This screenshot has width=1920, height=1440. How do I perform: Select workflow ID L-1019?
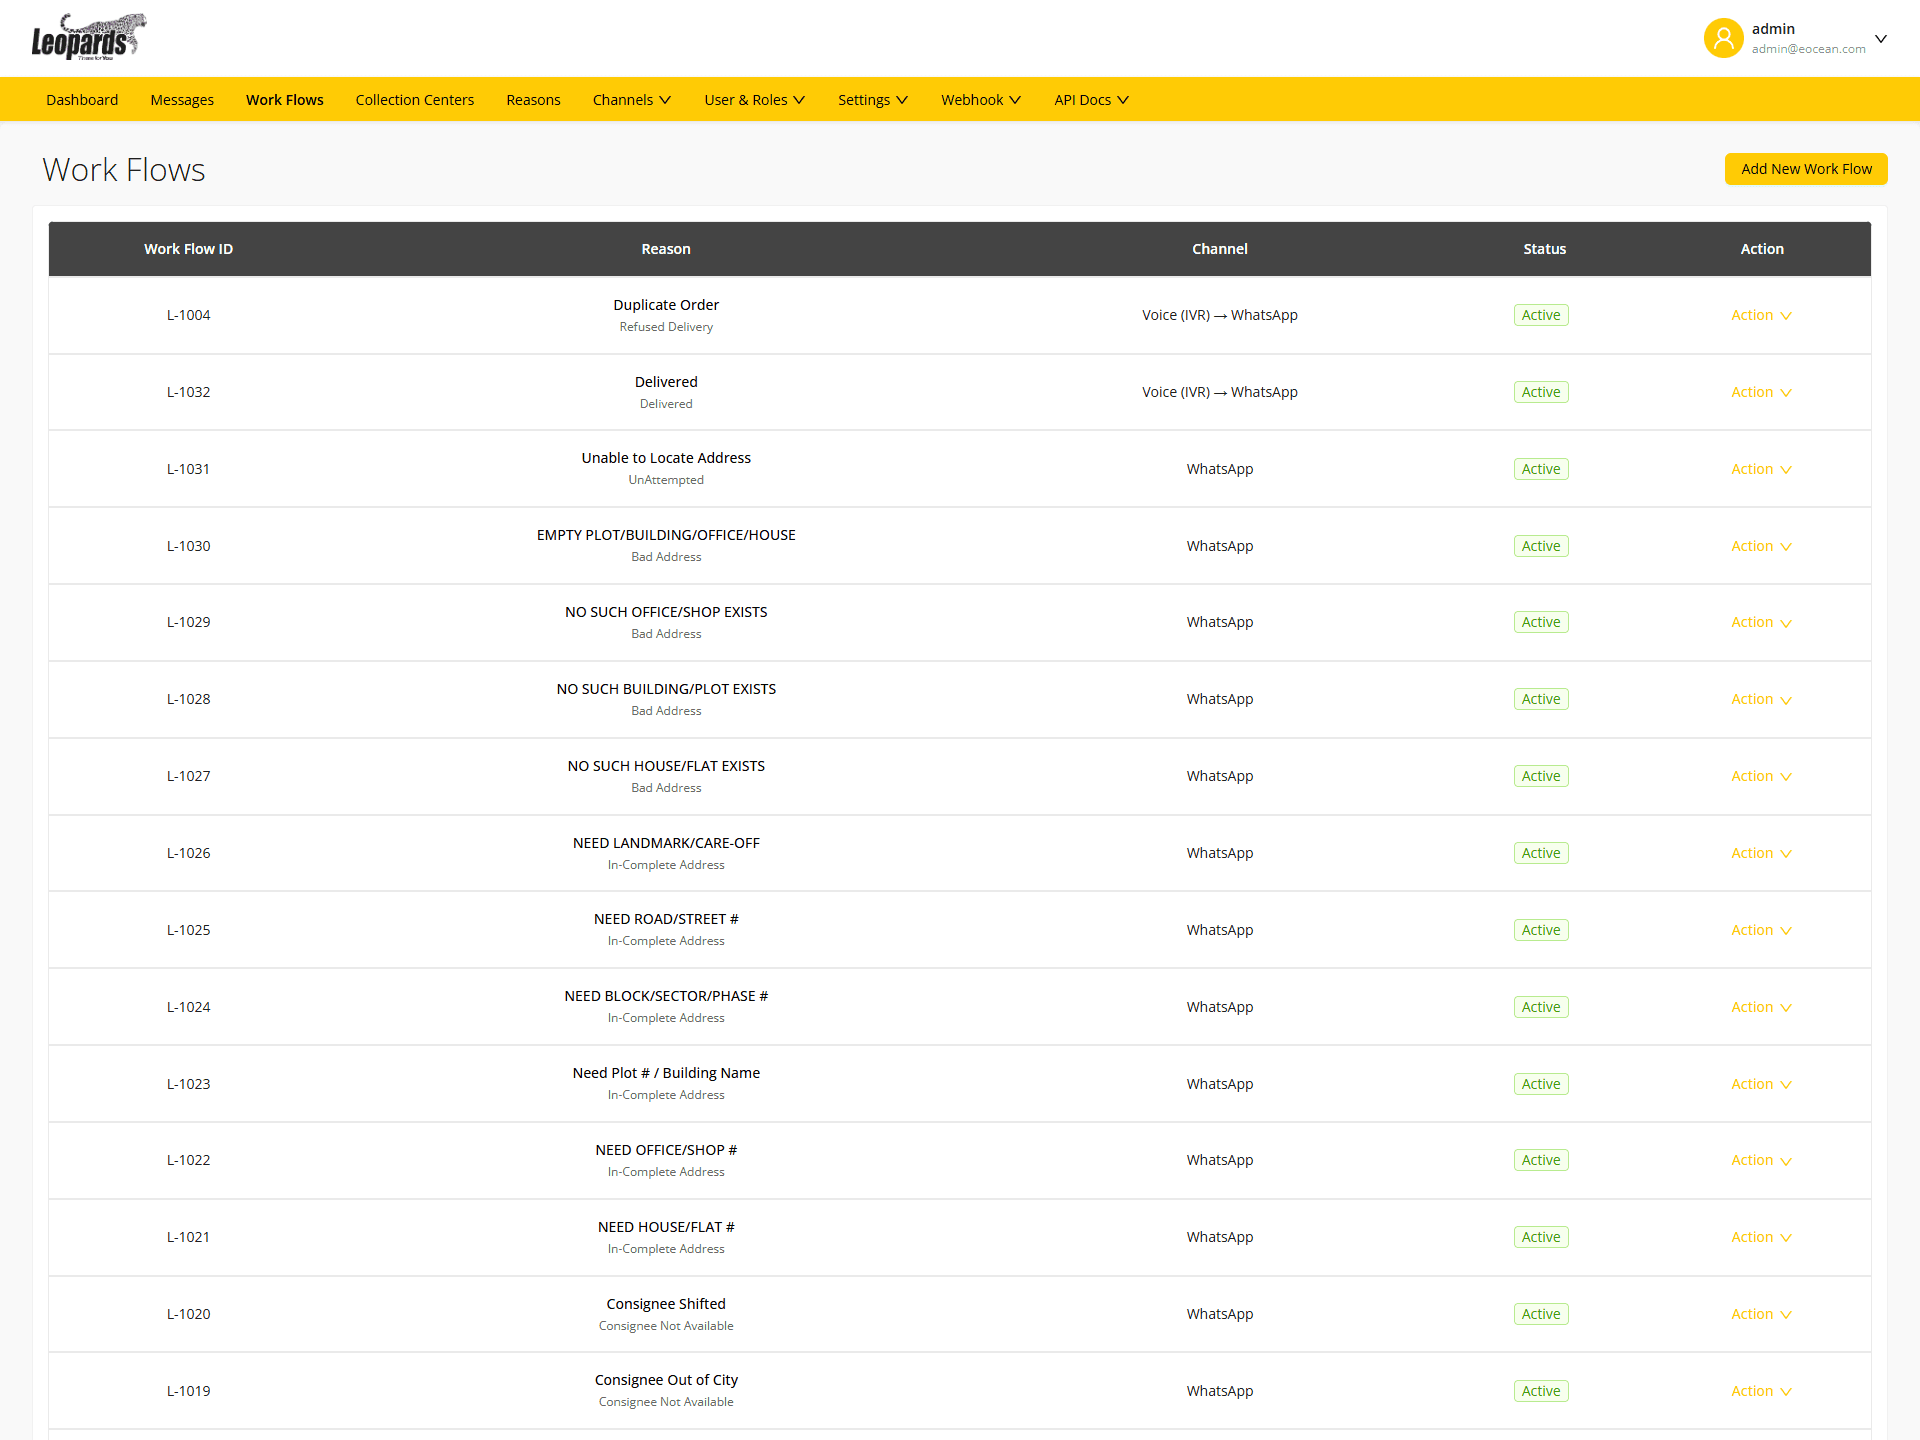click(188, 1390)
